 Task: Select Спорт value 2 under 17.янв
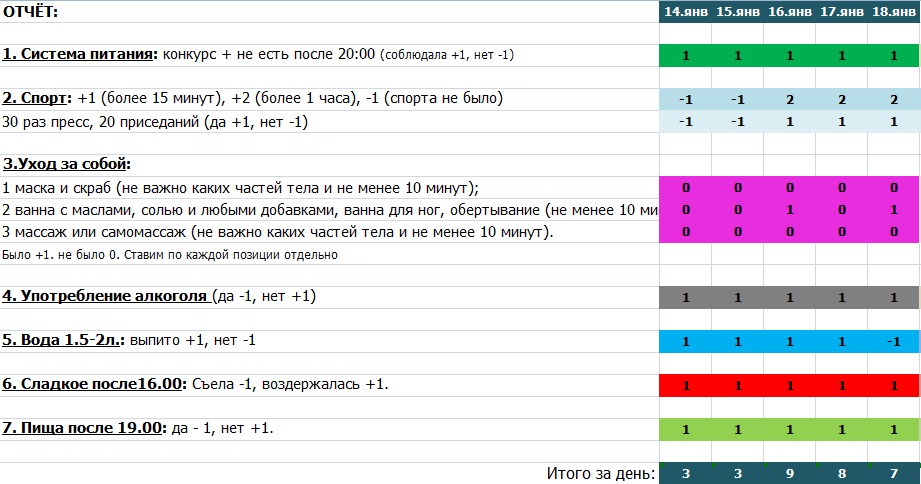pyautogui.click(x=842, y=99)
